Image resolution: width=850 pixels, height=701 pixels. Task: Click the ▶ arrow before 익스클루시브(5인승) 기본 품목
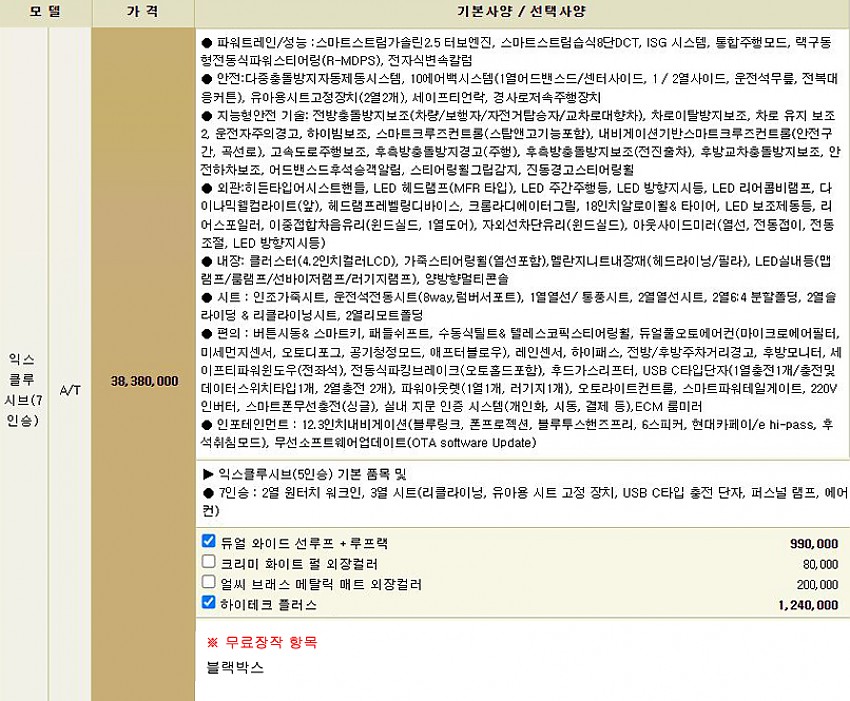tap(207, 473)
